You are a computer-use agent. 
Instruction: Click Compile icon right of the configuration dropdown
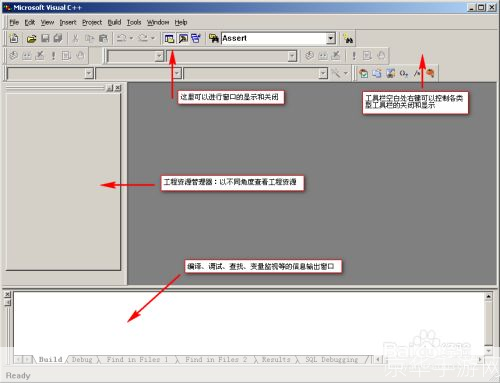coord(309,56)
